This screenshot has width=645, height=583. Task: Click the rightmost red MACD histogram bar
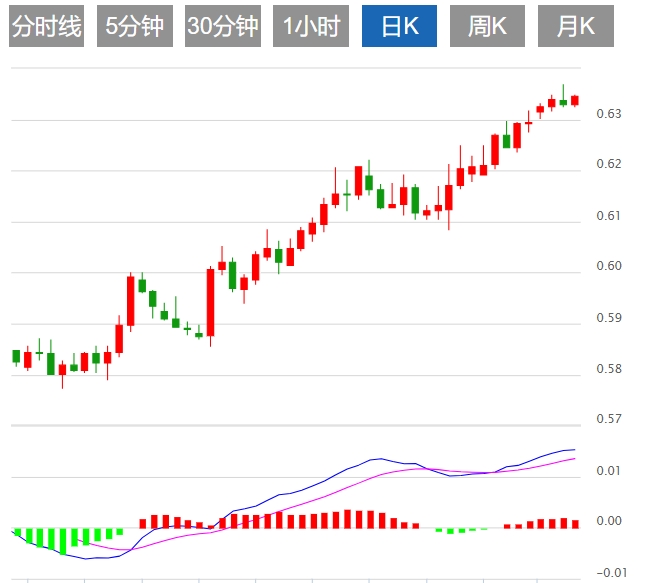pos(575,523)
